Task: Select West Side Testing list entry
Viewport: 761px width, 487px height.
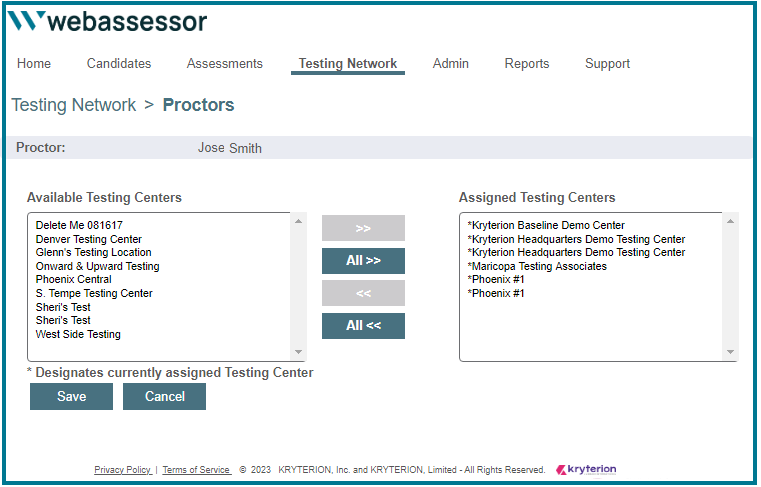Action: coord(78,334)
